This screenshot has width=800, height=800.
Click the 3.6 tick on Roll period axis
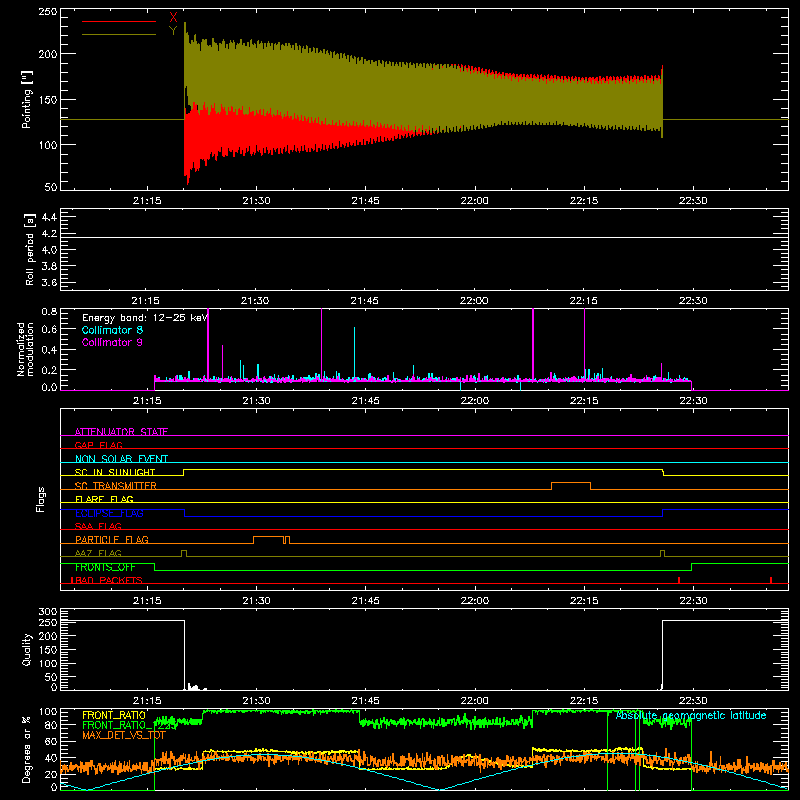coord(49,283)
